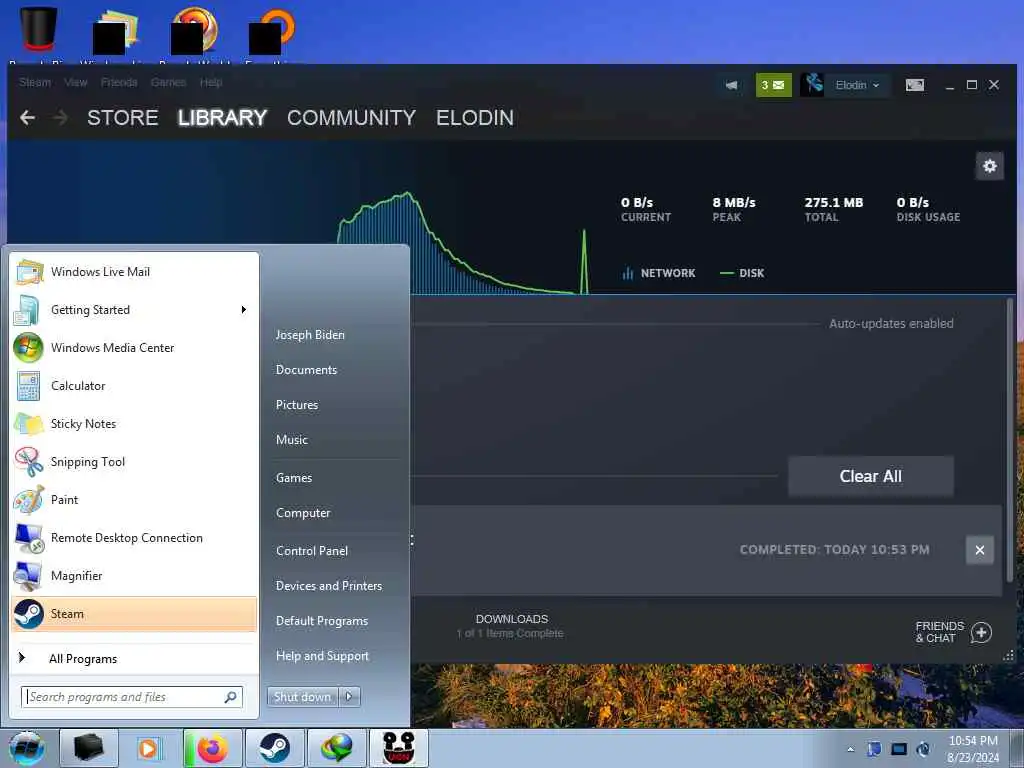
Task: Switch to Steam on the taskbar
Action: coord(275,748)
